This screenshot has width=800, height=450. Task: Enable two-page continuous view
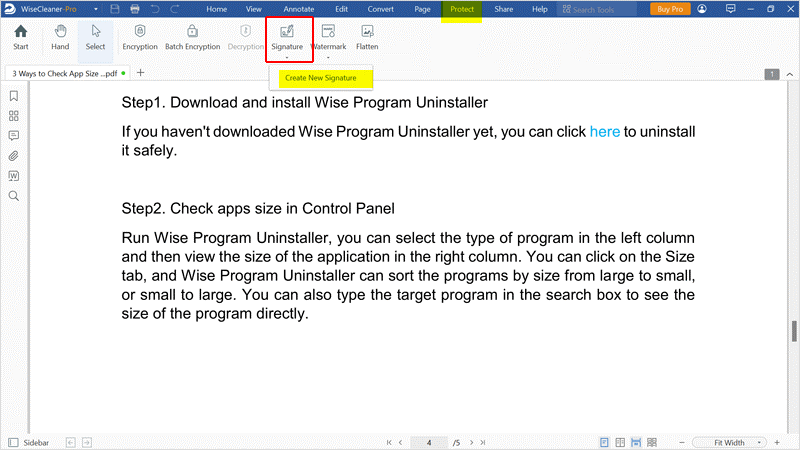(x=652, y=442)
